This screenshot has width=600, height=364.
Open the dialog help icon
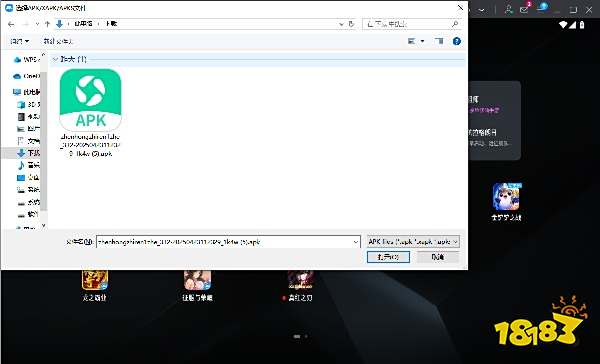[x=457, y=41]
